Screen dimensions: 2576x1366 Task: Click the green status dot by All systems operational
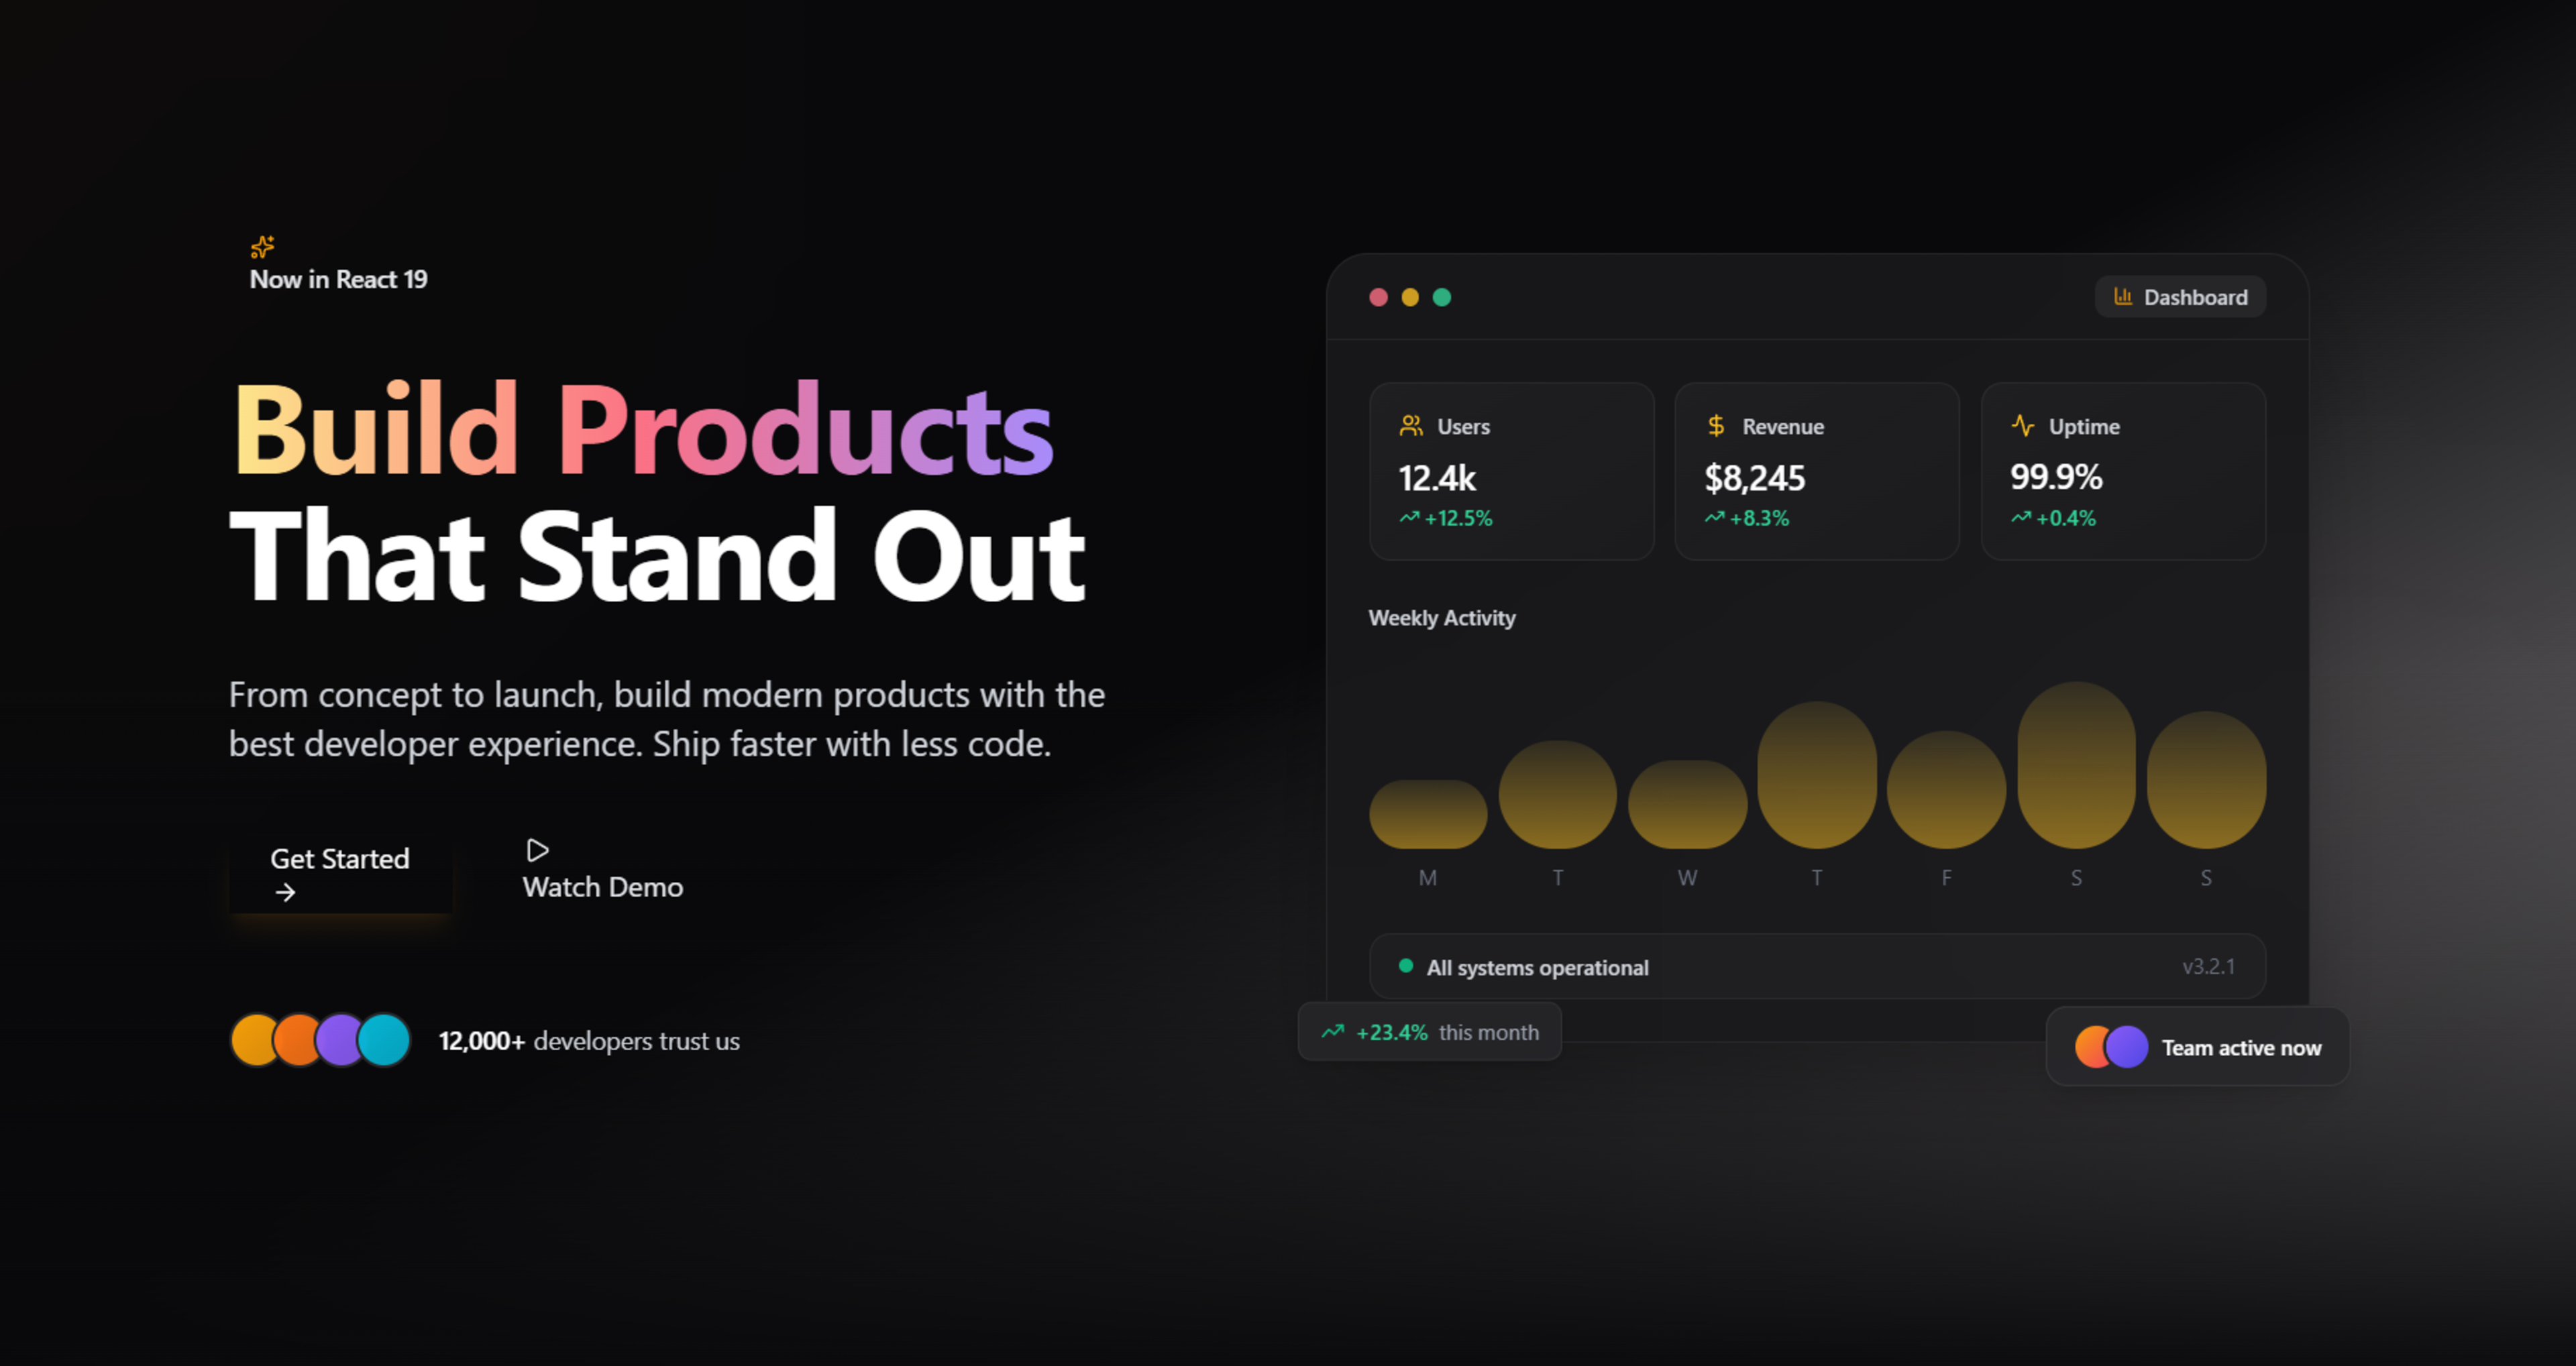coord(1406,966)
